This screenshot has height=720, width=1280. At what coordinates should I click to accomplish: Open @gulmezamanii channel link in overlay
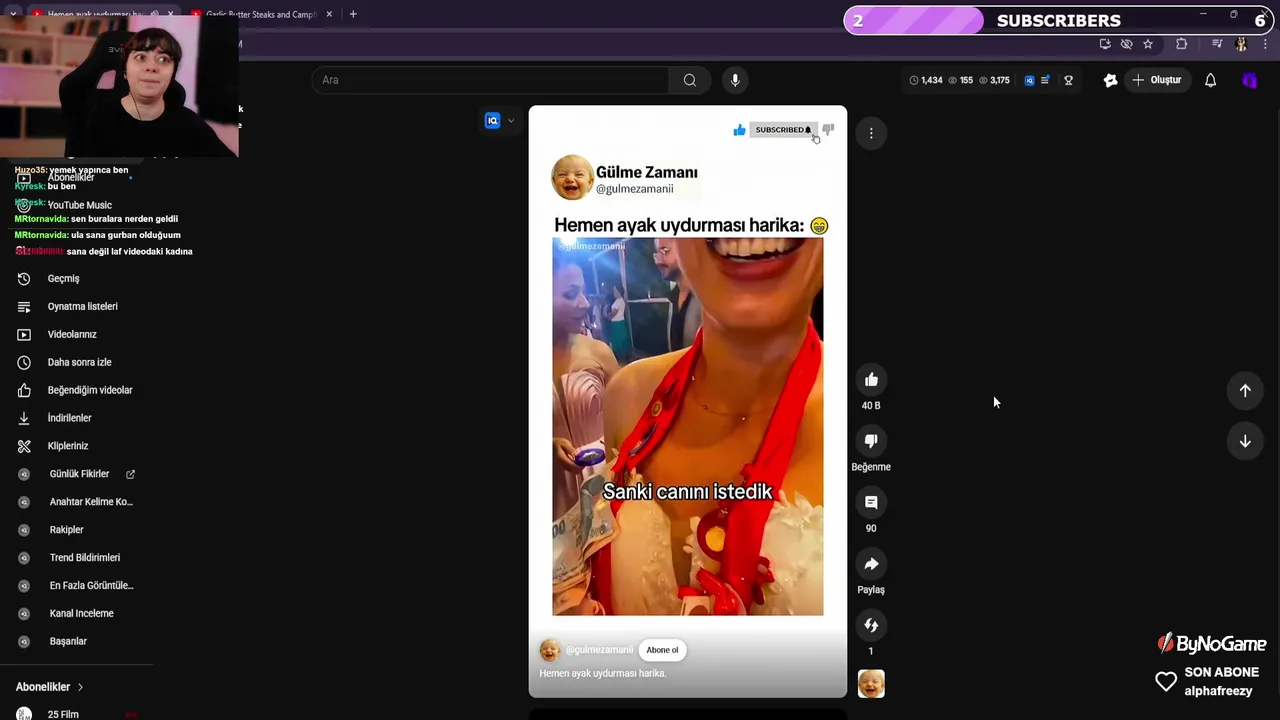(x=599, y=650)
